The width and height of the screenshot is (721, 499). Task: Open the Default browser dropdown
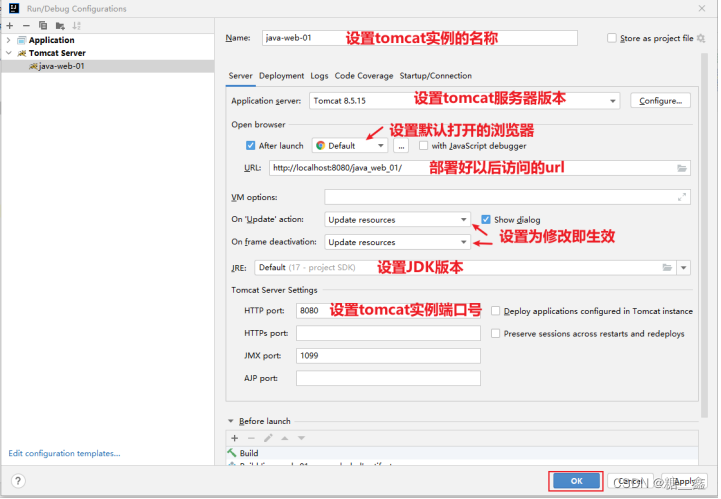(350, 146)
